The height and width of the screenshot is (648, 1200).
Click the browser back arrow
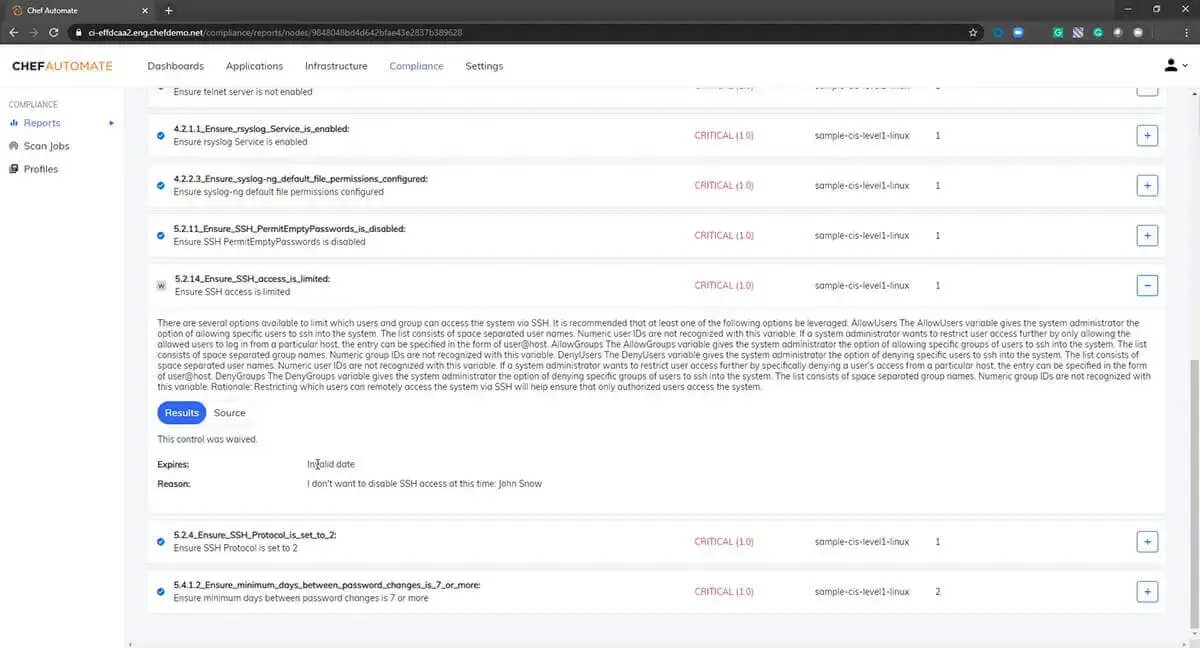tap(13, 32)
